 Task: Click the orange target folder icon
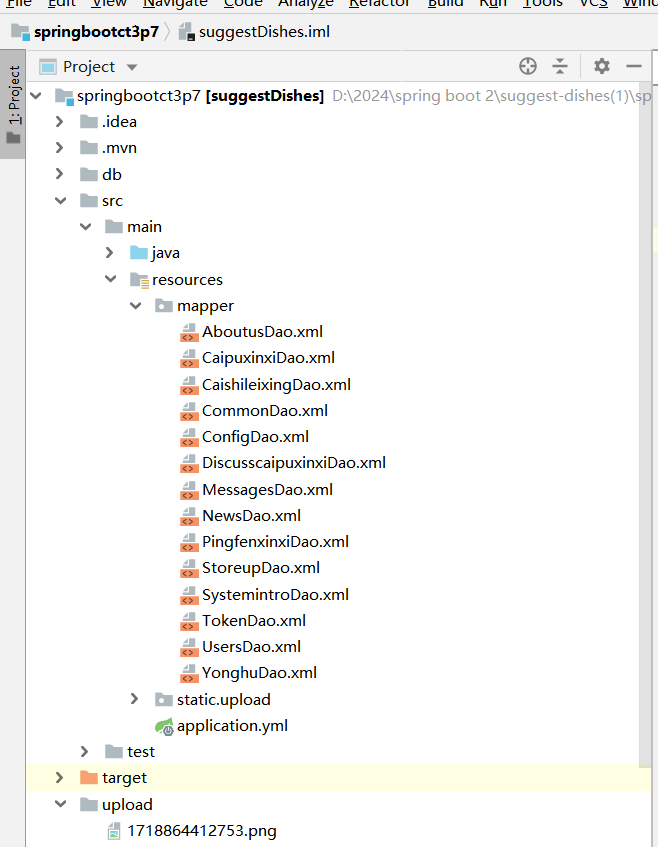88,778
